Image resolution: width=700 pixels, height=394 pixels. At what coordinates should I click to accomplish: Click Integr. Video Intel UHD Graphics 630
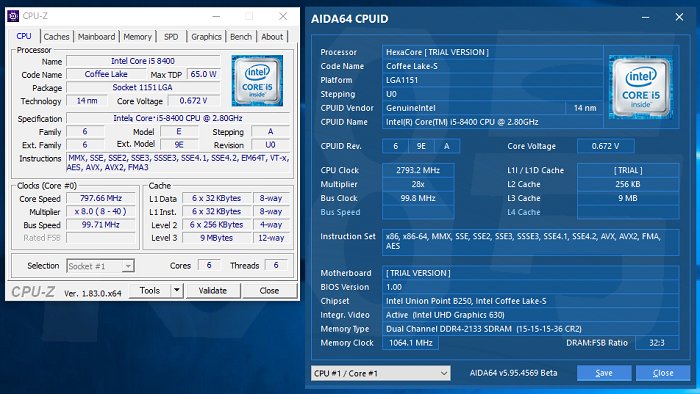530,315
